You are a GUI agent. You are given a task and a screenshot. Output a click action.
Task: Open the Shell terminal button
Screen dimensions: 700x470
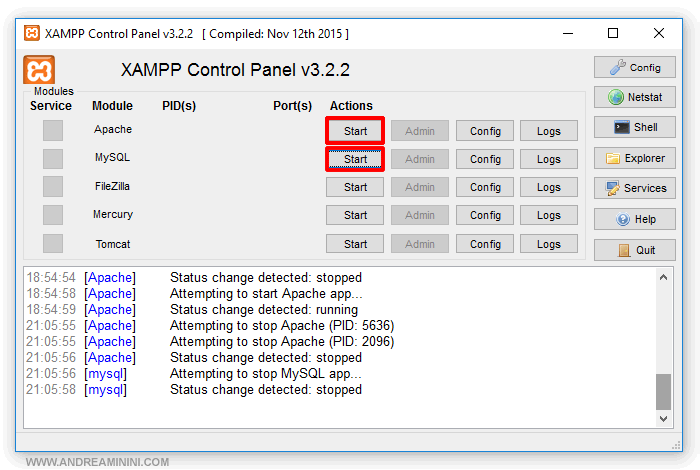(635, 128)
